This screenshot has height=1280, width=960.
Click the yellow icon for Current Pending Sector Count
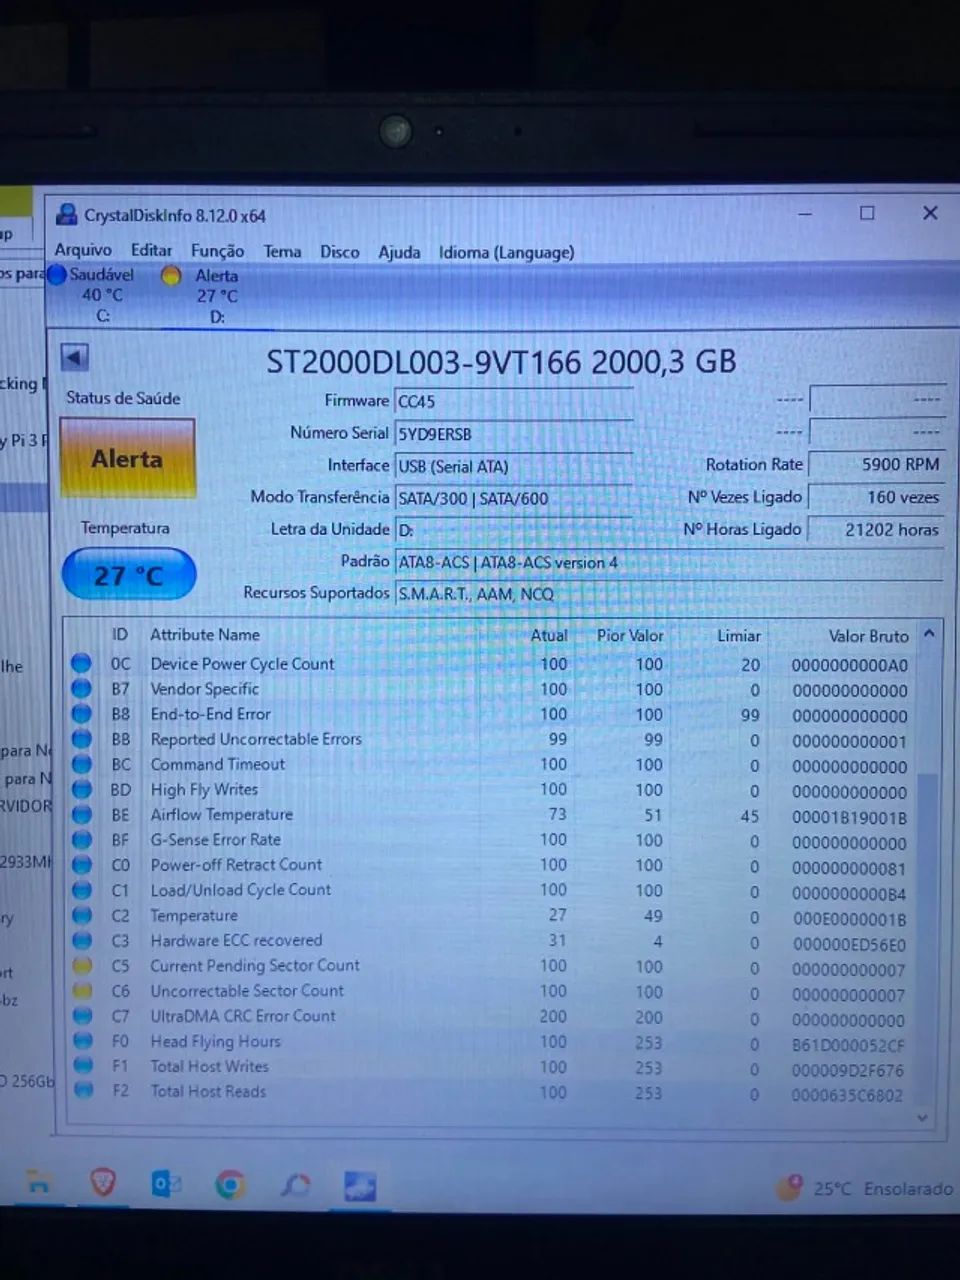(x=82, y=965)
